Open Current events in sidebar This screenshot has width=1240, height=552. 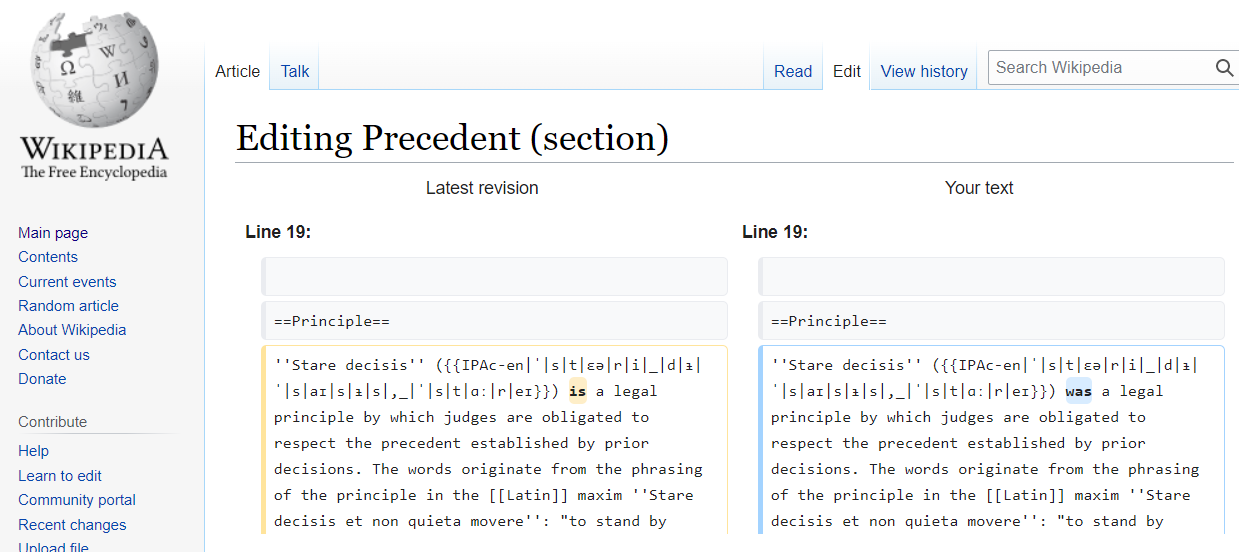[67, 282]
